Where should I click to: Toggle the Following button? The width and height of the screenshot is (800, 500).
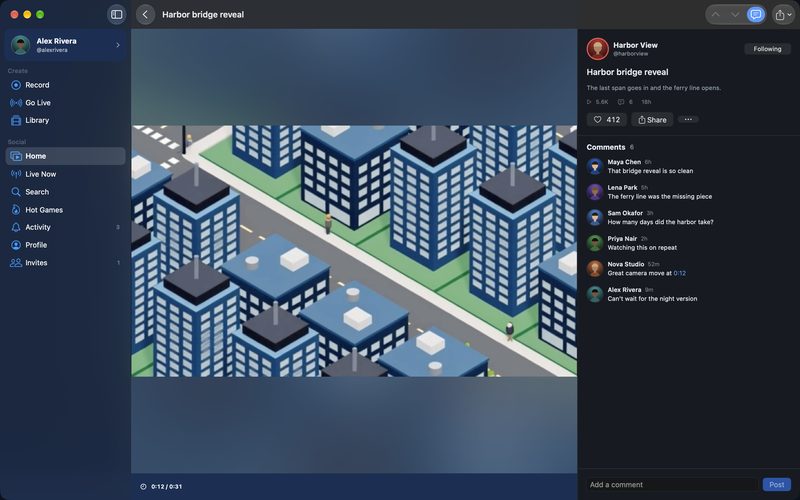pos(767,49)
